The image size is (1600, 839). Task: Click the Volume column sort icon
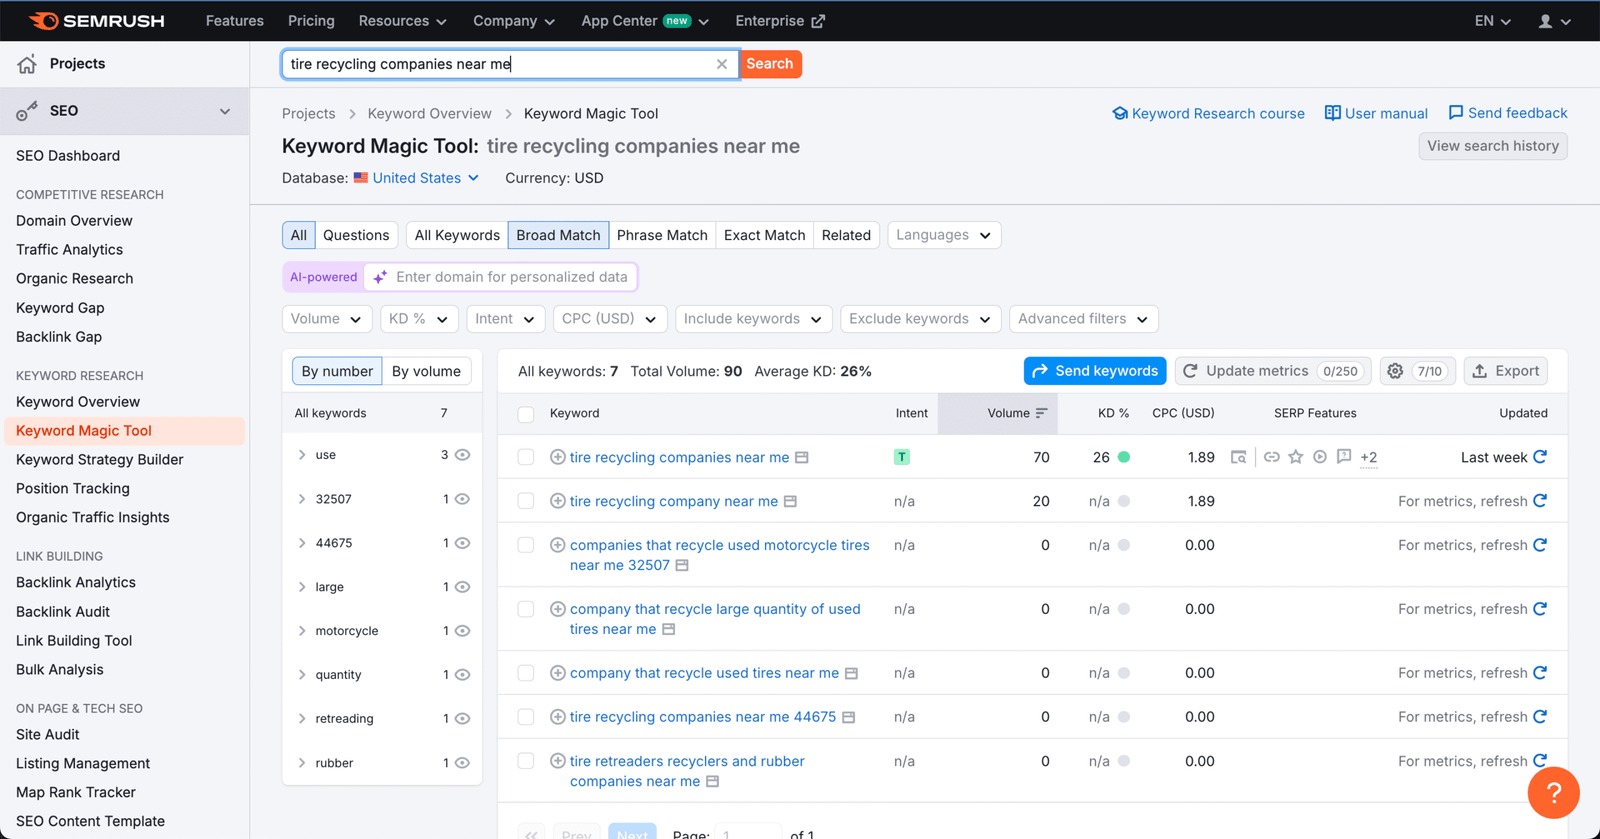pos(1042,413)
